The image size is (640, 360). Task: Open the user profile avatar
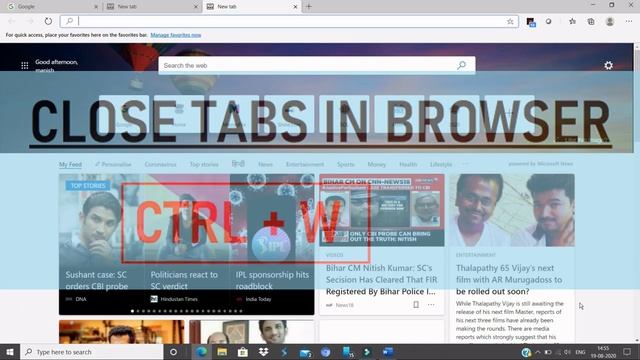coord(610,22)
